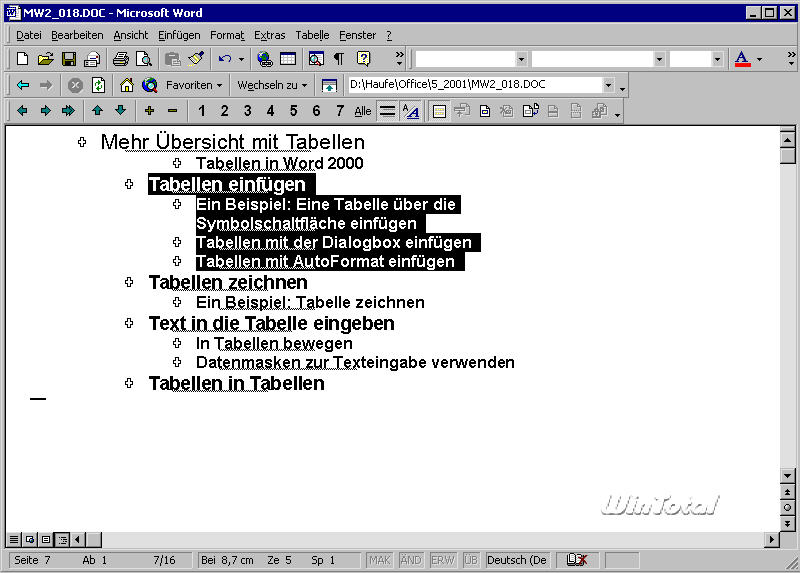Expand the heading with the plus toolbar button
This screenshot has height=573, width=800.
click(149, 111)
